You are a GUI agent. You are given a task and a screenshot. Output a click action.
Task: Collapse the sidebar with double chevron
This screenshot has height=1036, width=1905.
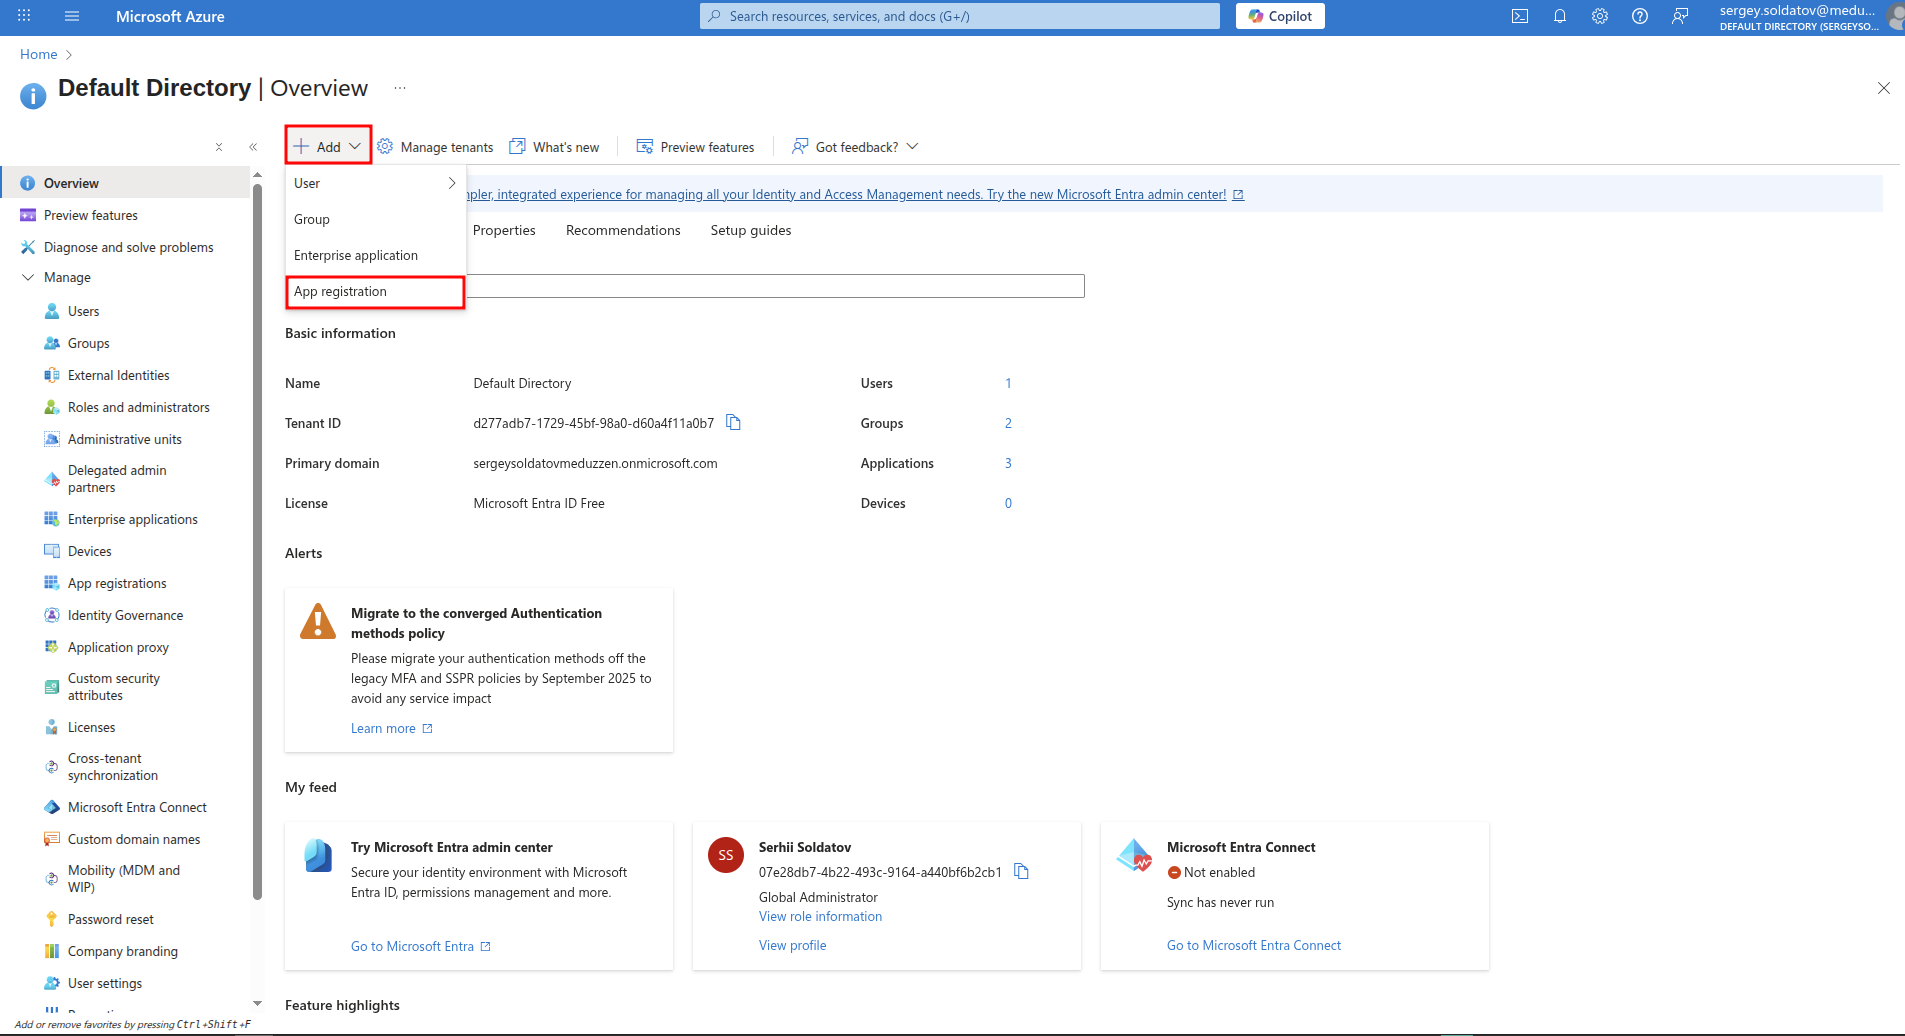coord(253,147)
